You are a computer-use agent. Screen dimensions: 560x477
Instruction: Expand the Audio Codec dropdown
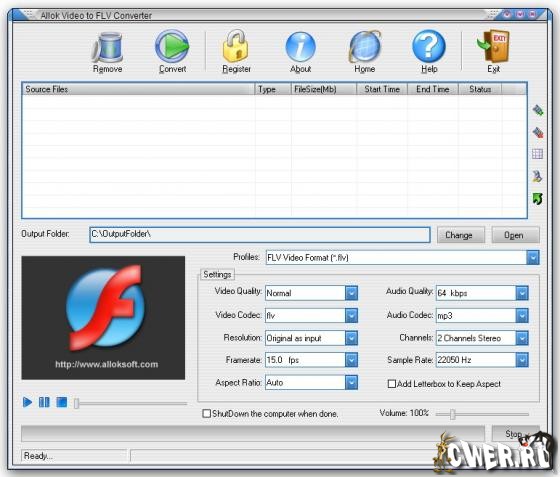(522, 315)
